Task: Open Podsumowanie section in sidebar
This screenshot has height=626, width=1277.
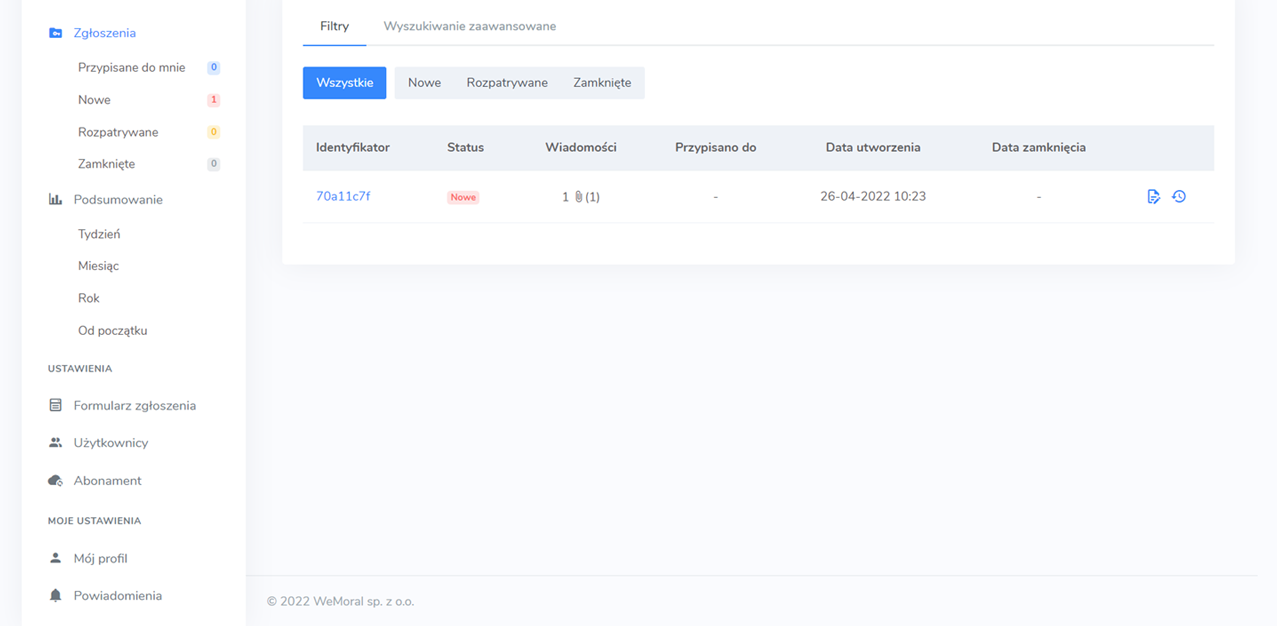Action: 118,200
